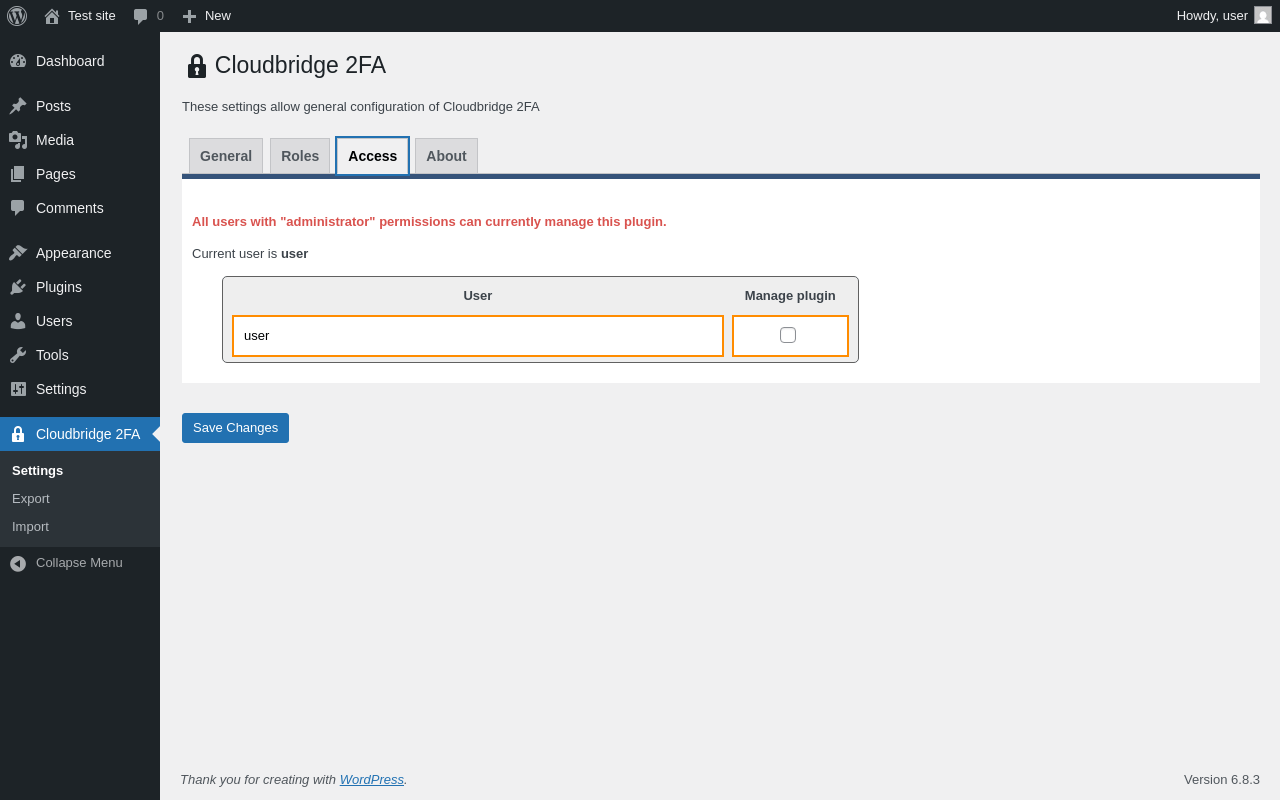Click Save Changes button
This screenshot has width=1280, height=800.
pos(235,428)
